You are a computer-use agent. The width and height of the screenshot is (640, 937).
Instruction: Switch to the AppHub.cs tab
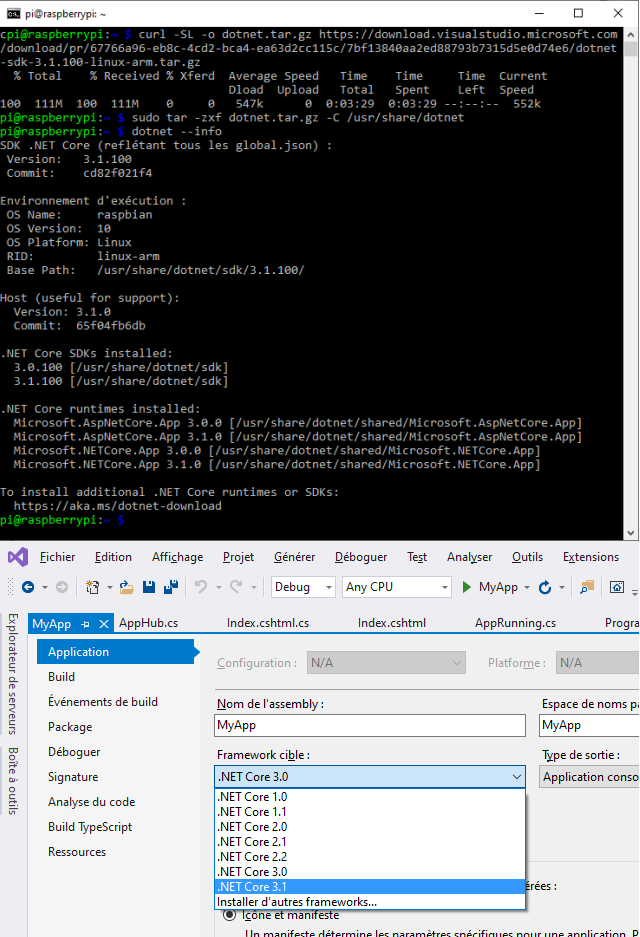click(x=149, y=623)
